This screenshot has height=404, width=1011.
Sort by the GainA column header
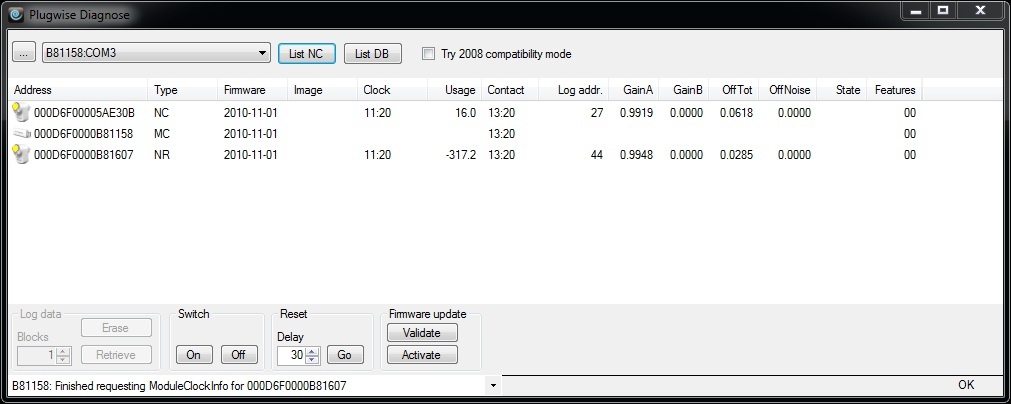(633, 90)
